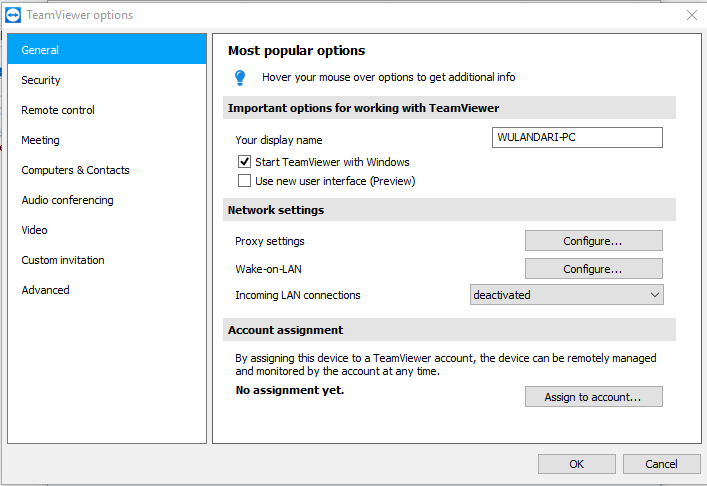Switch to Meeting settings

pyautogui.click(x=107, y=140)
